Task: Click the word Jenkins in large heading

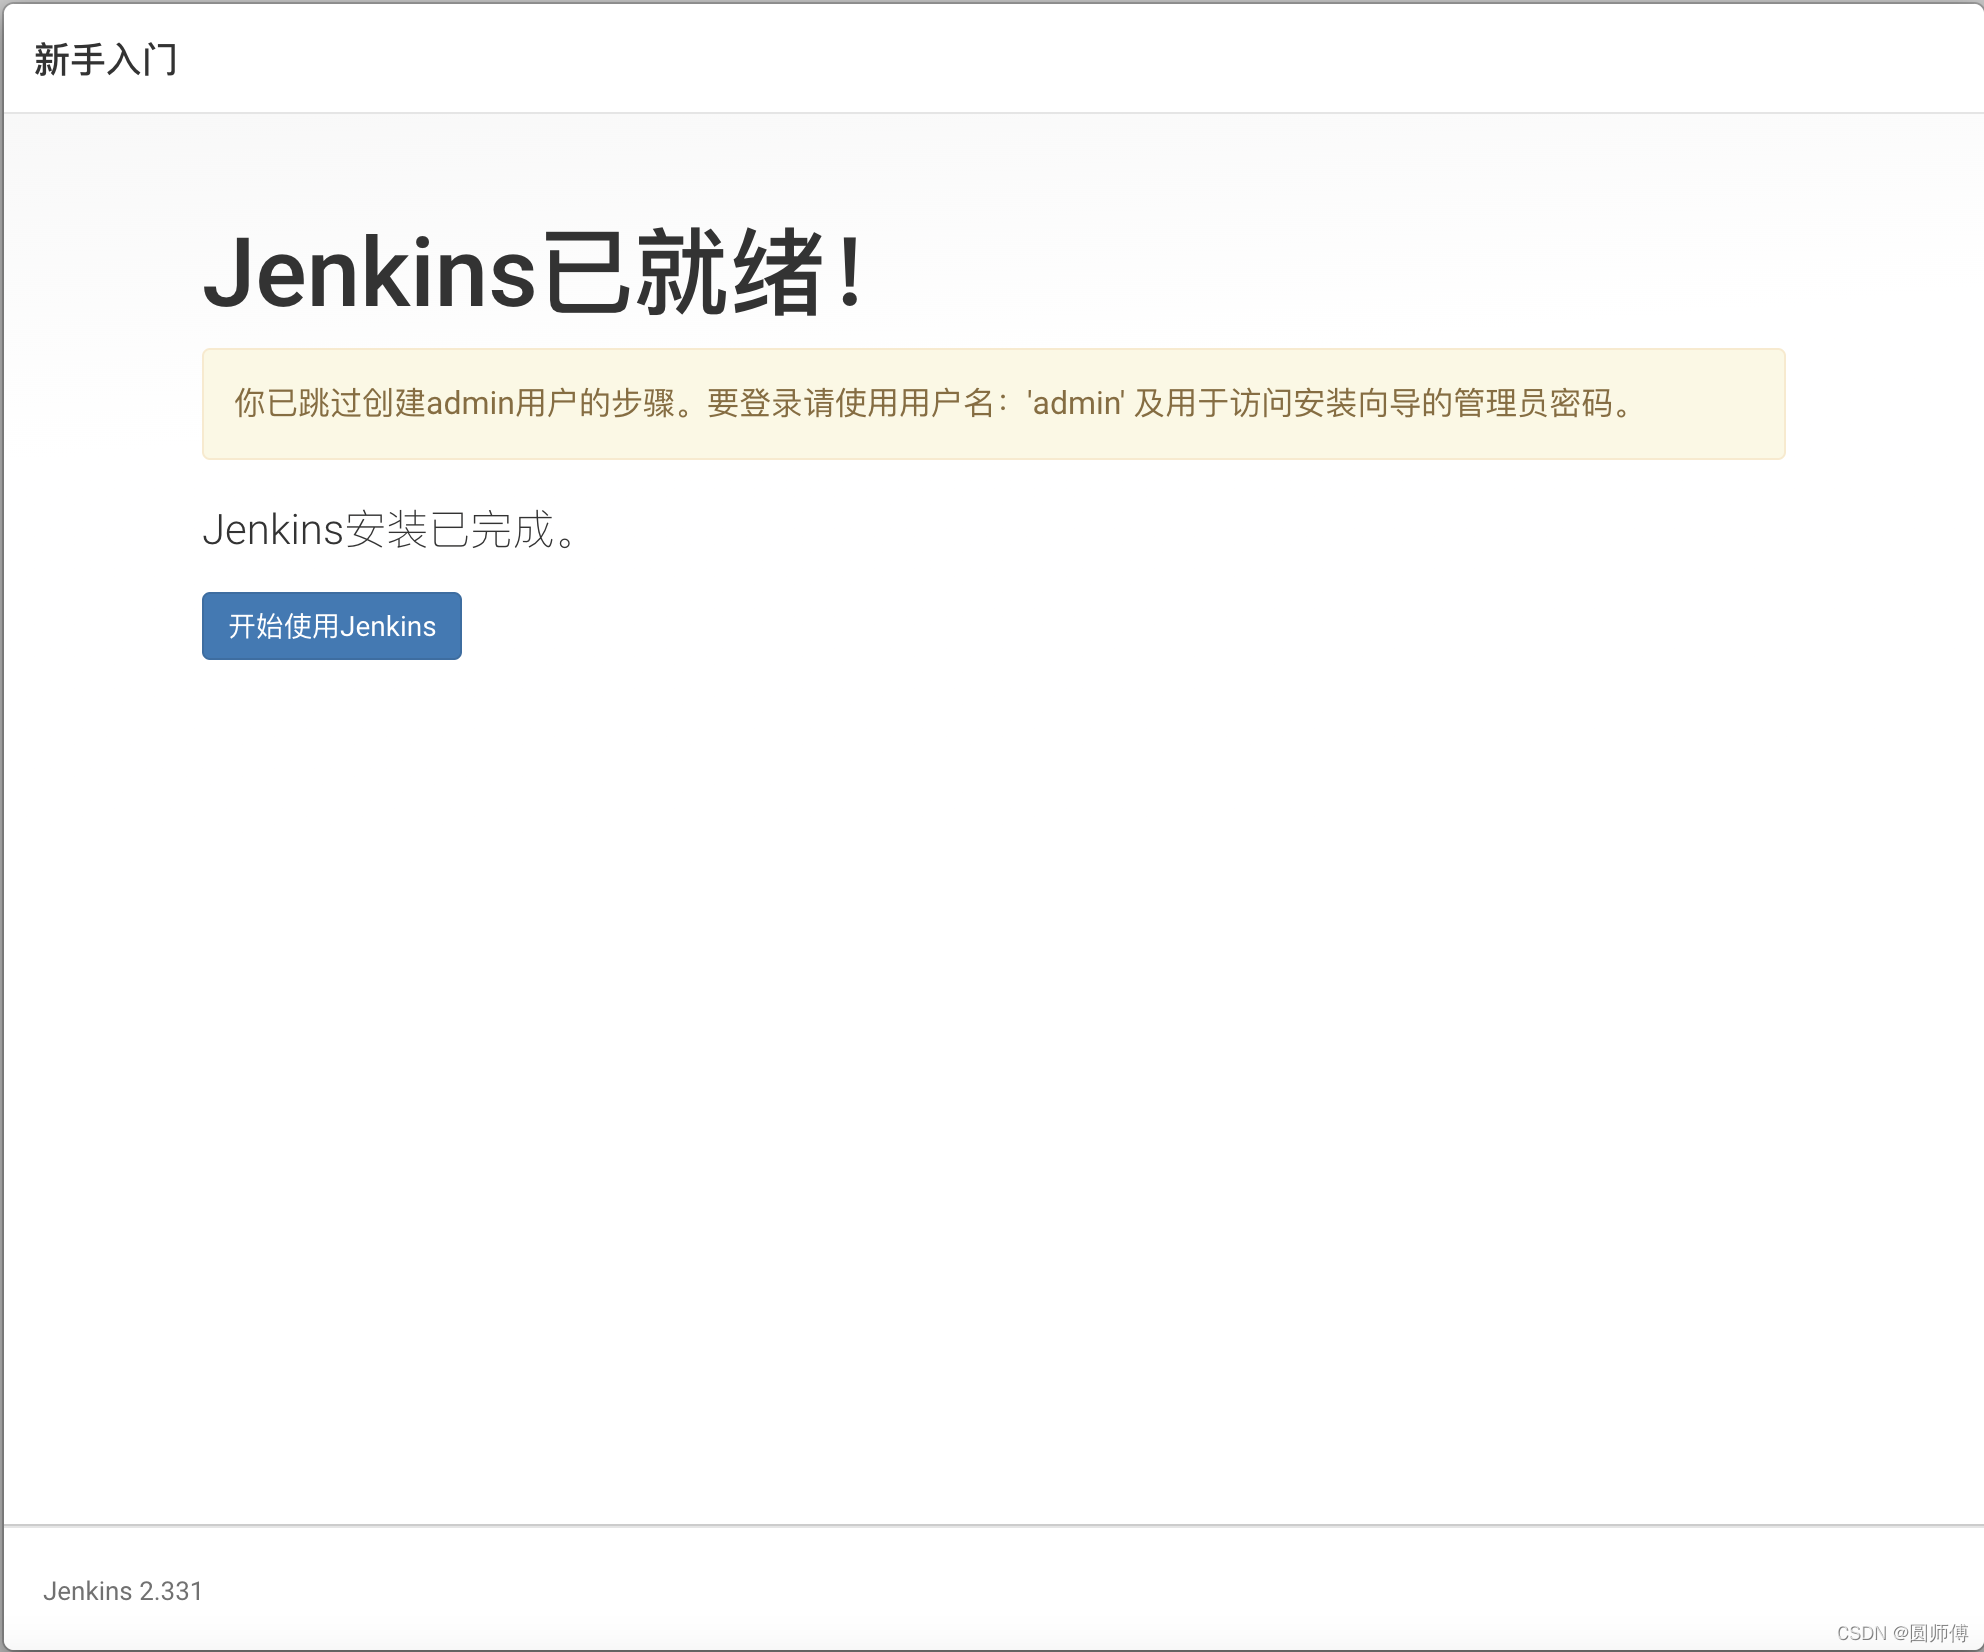Action: pyautogui.click(x=370, y=273)
